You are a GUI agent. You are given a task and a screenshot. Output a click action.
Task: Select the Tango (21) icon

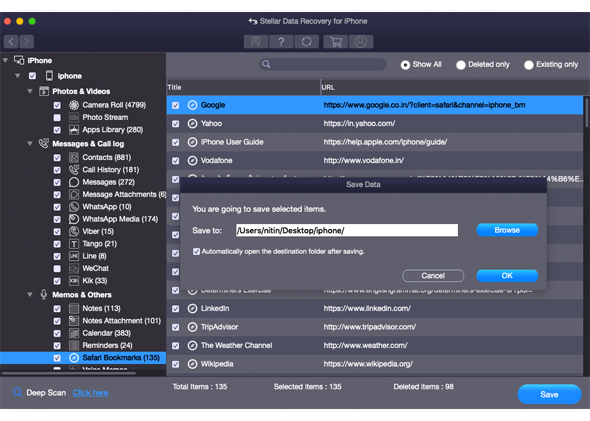[x=74, y=244]
